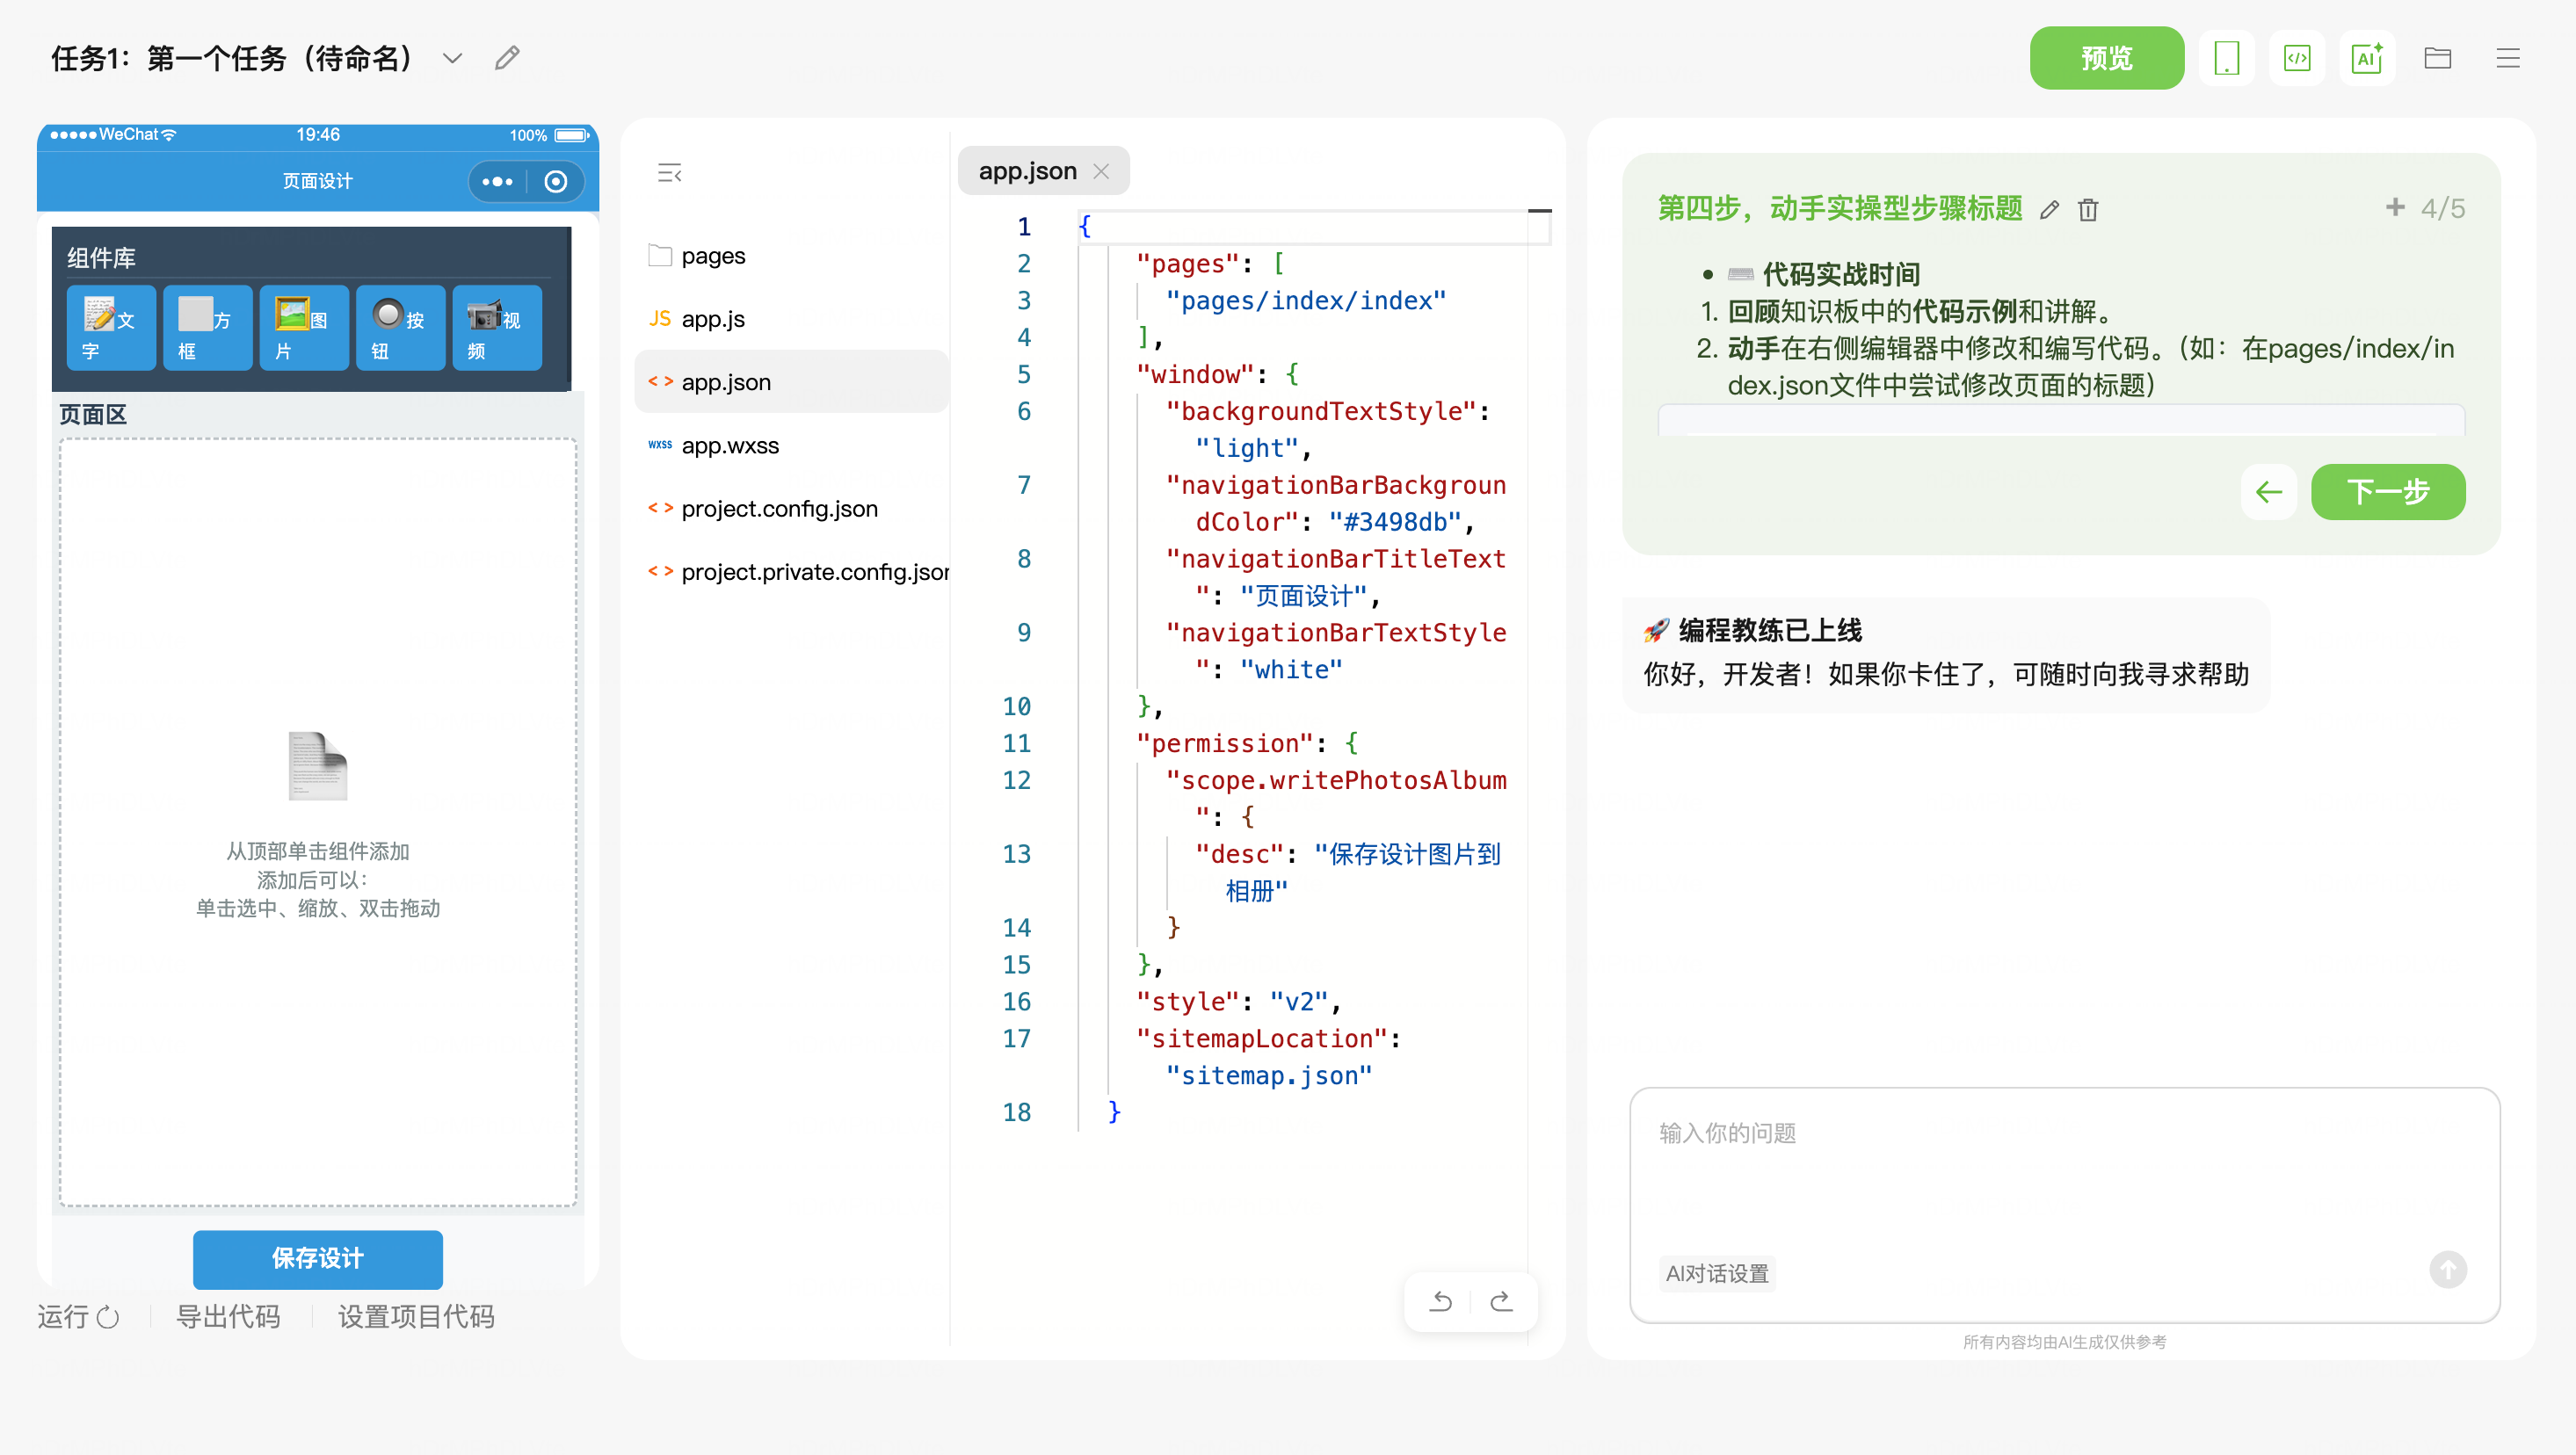
Task: Open the folder icon in top toolbar
Action: (x=2437, y=58)
